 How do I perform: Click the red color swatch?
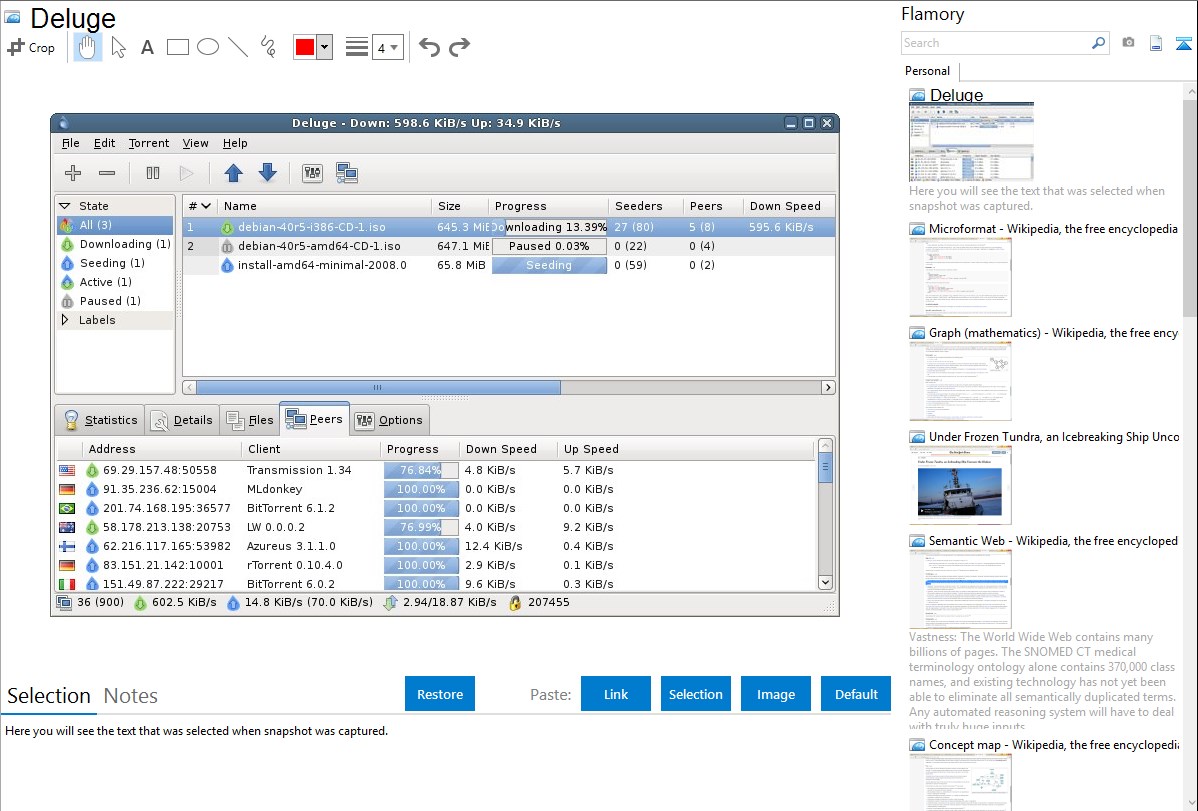click(x=305, y=47)
